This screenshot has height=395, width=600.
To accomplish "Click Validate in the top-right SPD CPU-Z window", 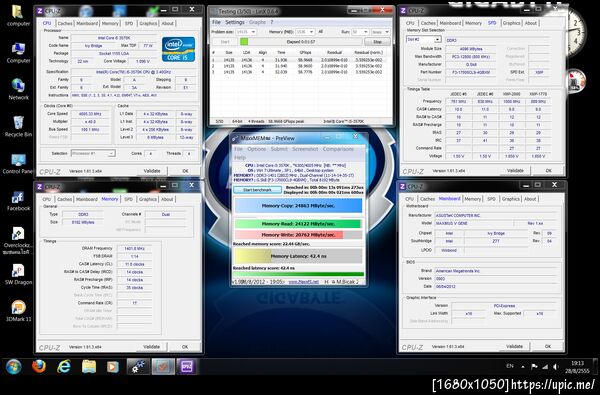I will tap(515, 170).
